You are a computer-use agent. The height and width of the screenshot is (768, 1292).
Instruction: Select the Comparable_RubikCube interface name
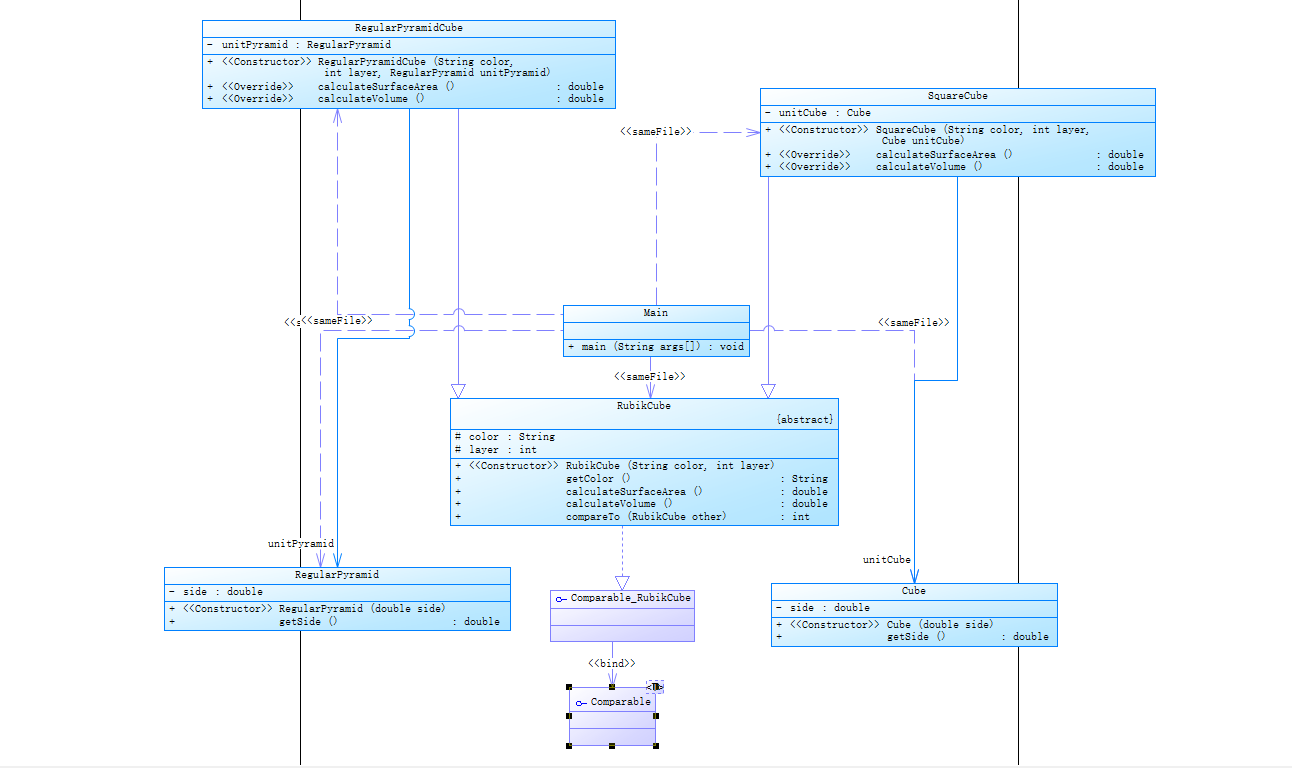pos(631,598)
